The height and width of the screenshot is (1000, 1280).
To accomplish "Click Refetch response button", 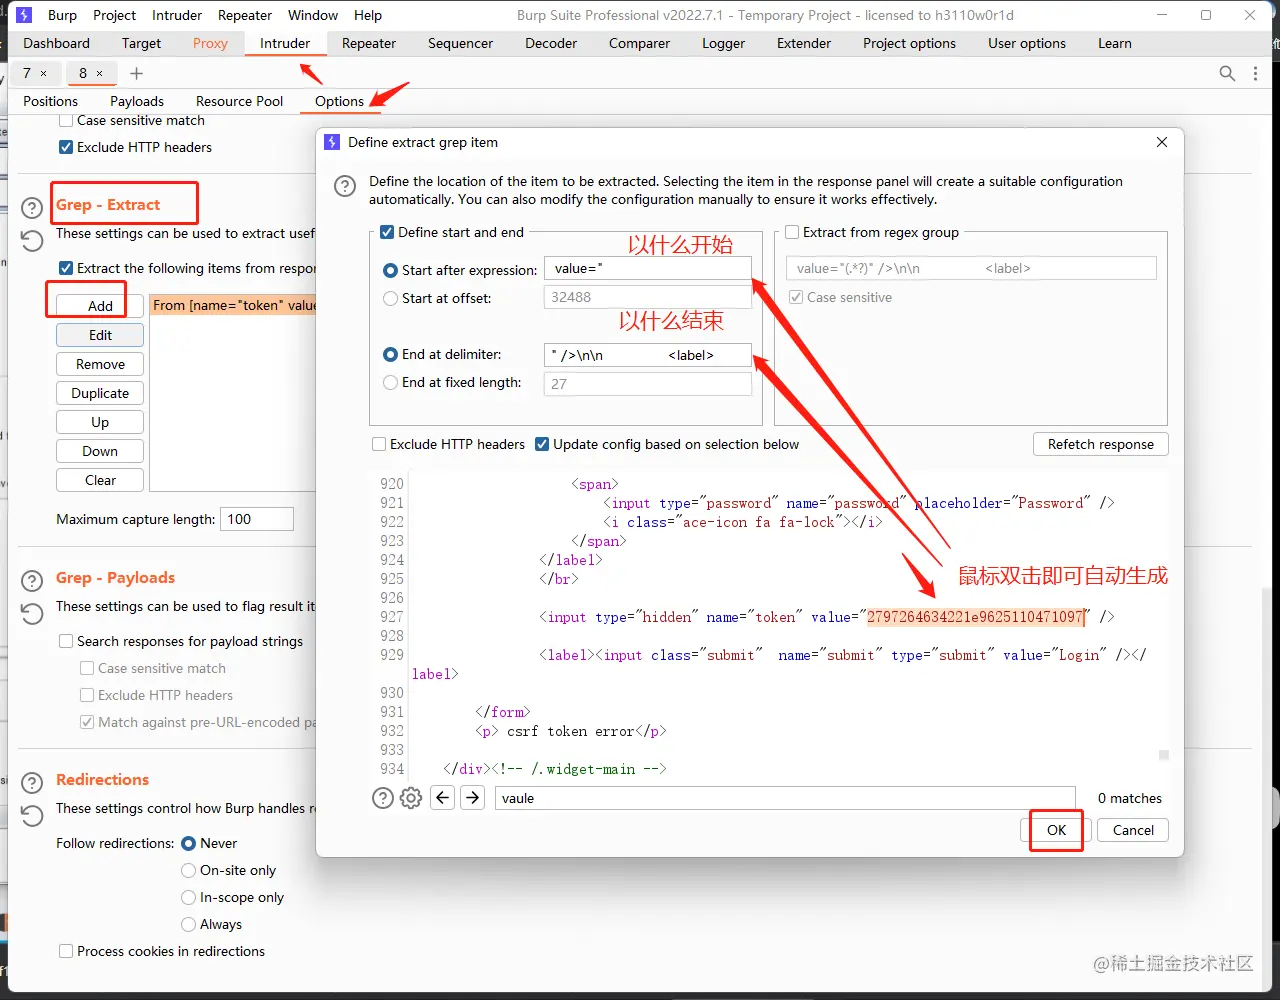I will click(x=1100, y=444).
